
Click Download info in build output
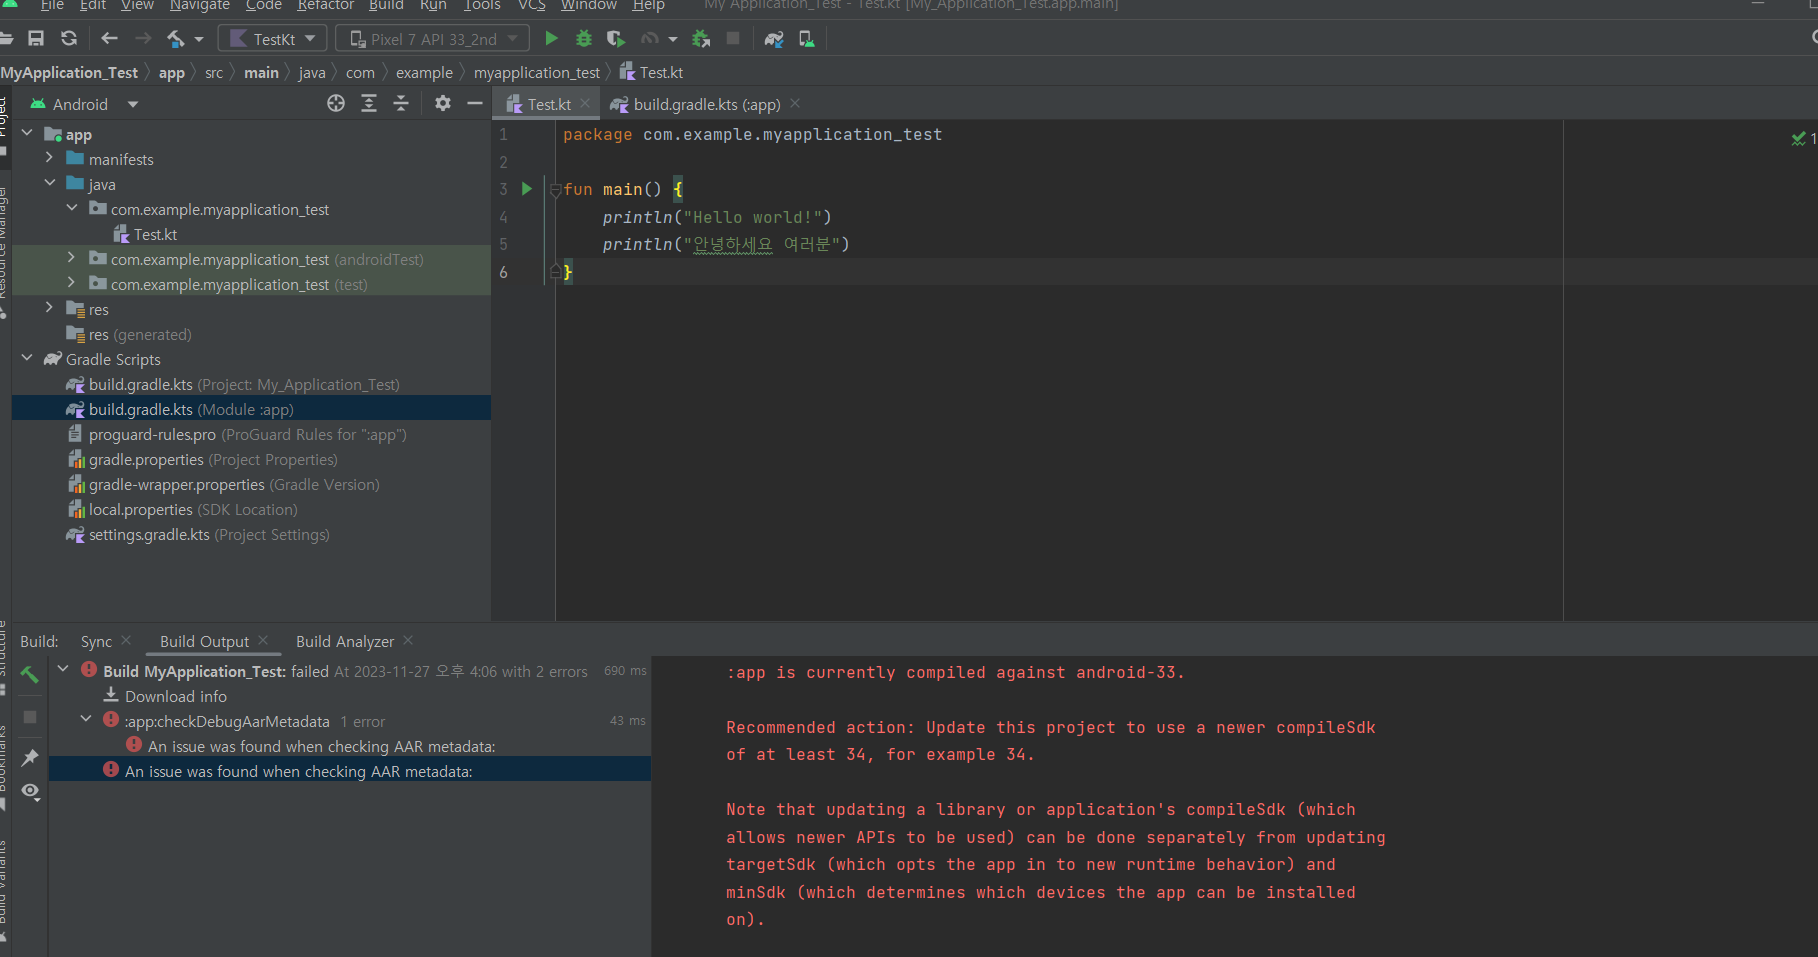pyautogui.click(x=176, y=696)
